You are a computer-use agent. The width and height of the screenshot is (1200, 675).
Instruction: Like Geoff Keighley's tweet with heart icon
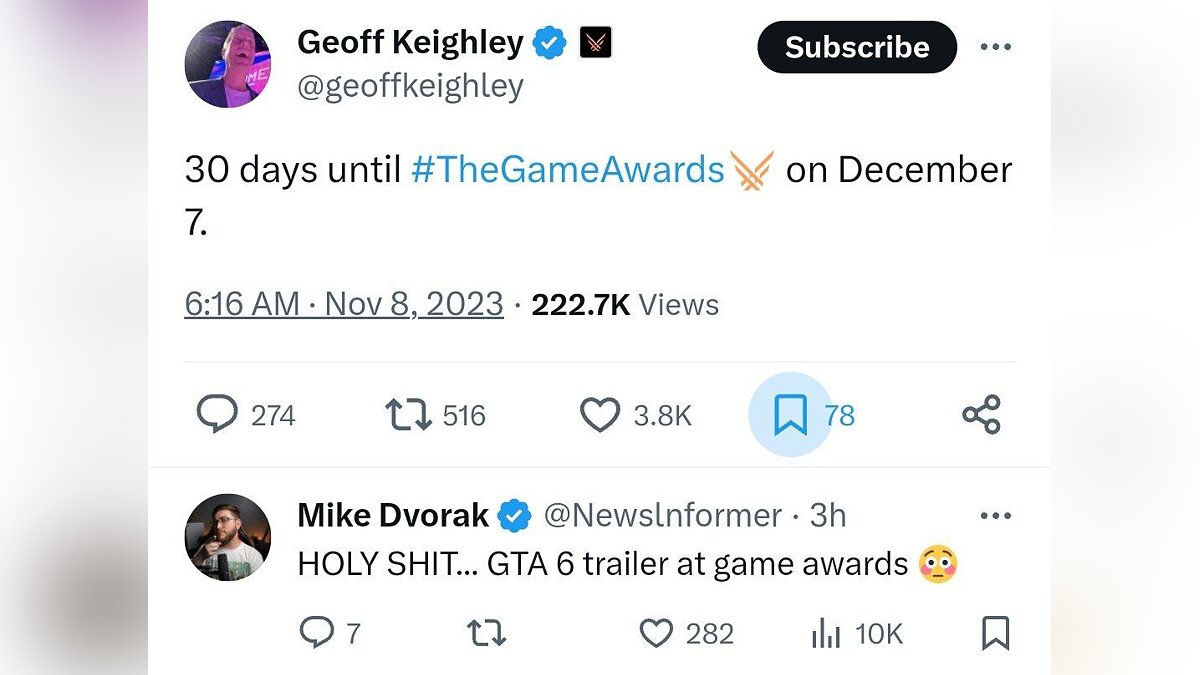pyautogui.click(x=600, y=414)
